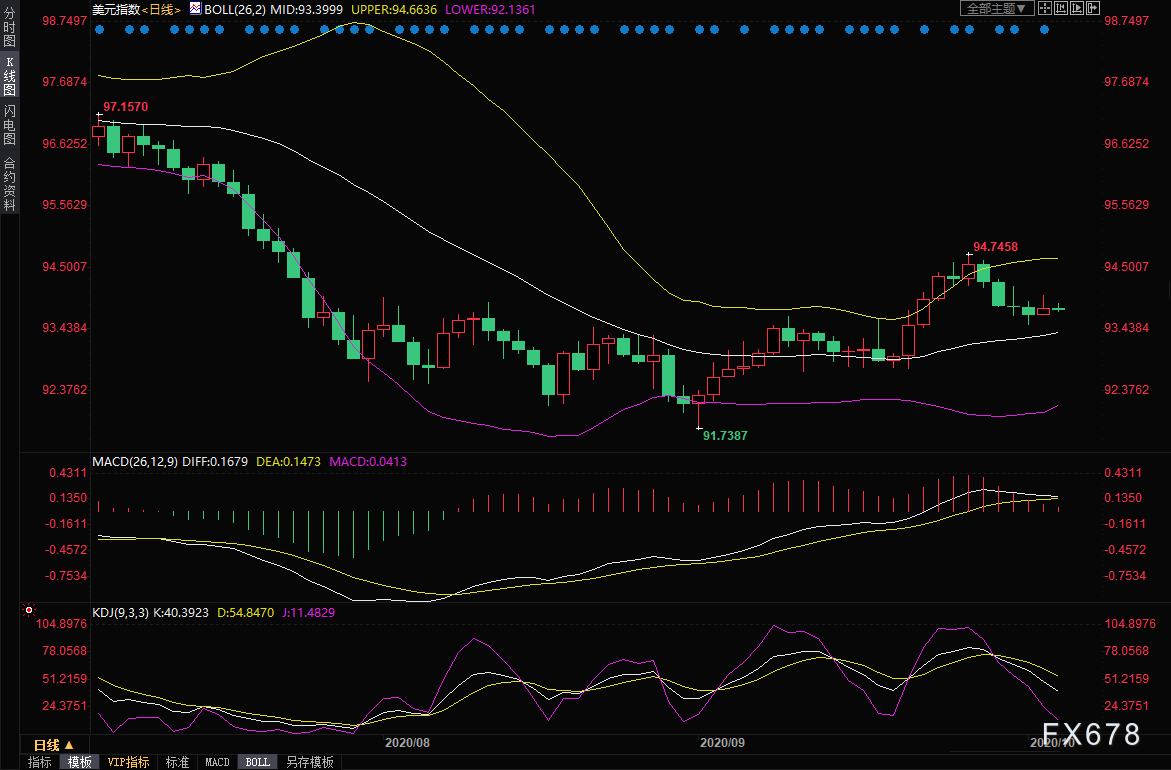The width and height of the screenshot is (1171, 770).
Task: Switch to the 闪电图 side tab
Action: pyautogui.click(x=9, y=124)
